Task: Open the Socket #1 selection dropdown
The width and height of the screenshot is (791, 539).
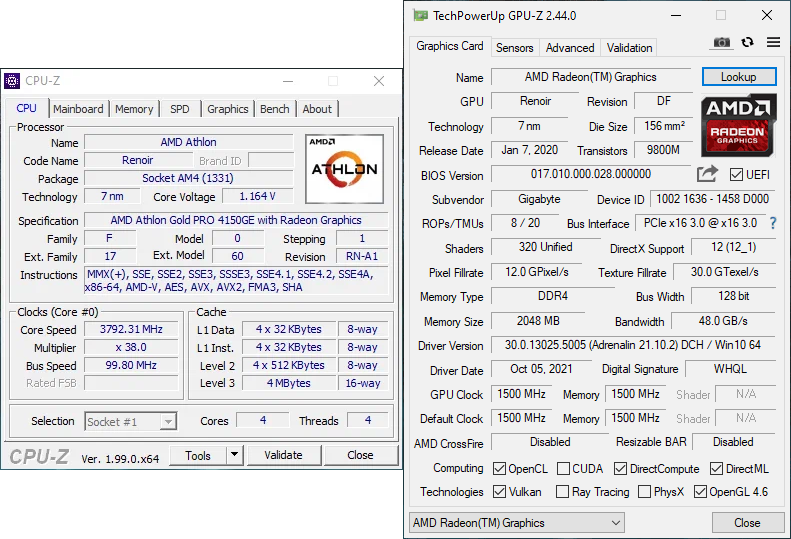Action: click(130, 422)
